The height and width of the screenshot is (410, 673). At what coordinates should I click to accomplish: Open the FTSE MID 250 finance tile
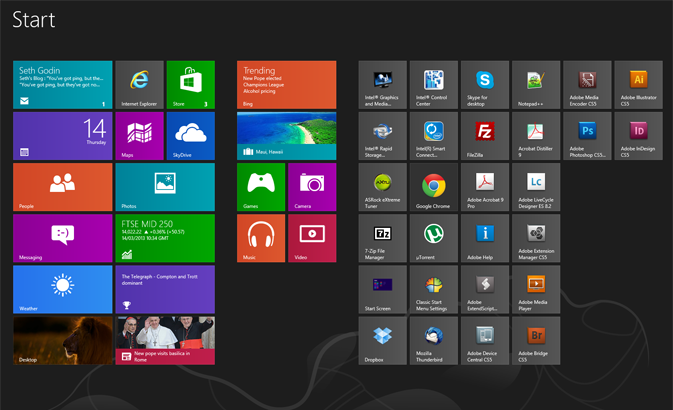pyautogui.click(x=165, y=238)
